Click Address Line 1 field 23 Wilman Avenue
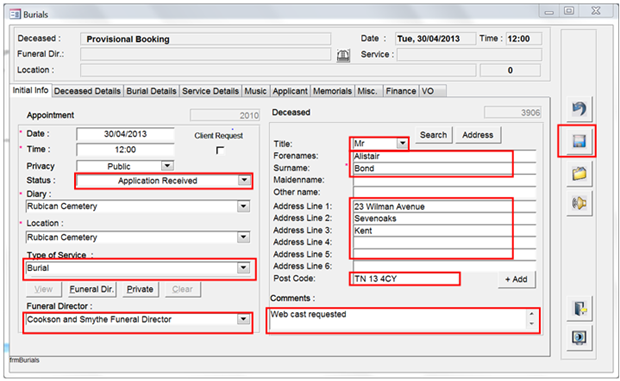 coord(444,206)
